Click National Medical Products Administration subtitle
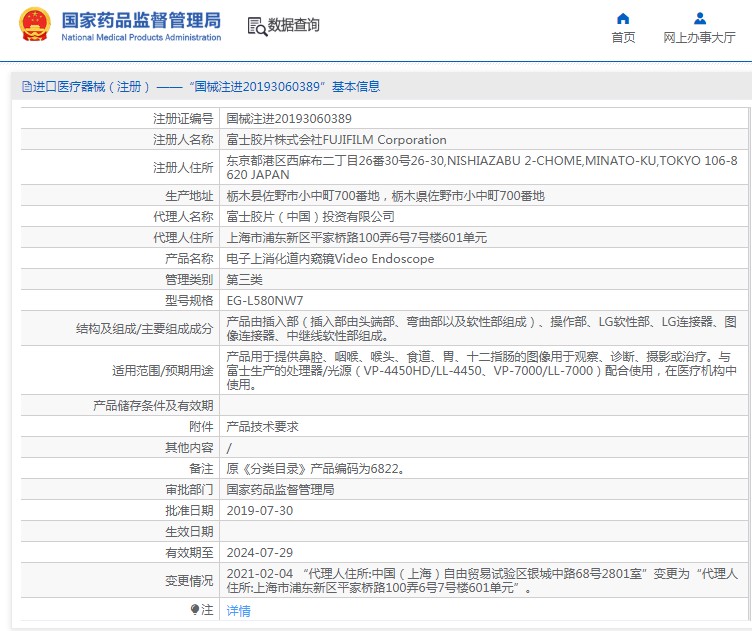Image resolution: width=752 pixels, height=631 pixels. (141, 37)
